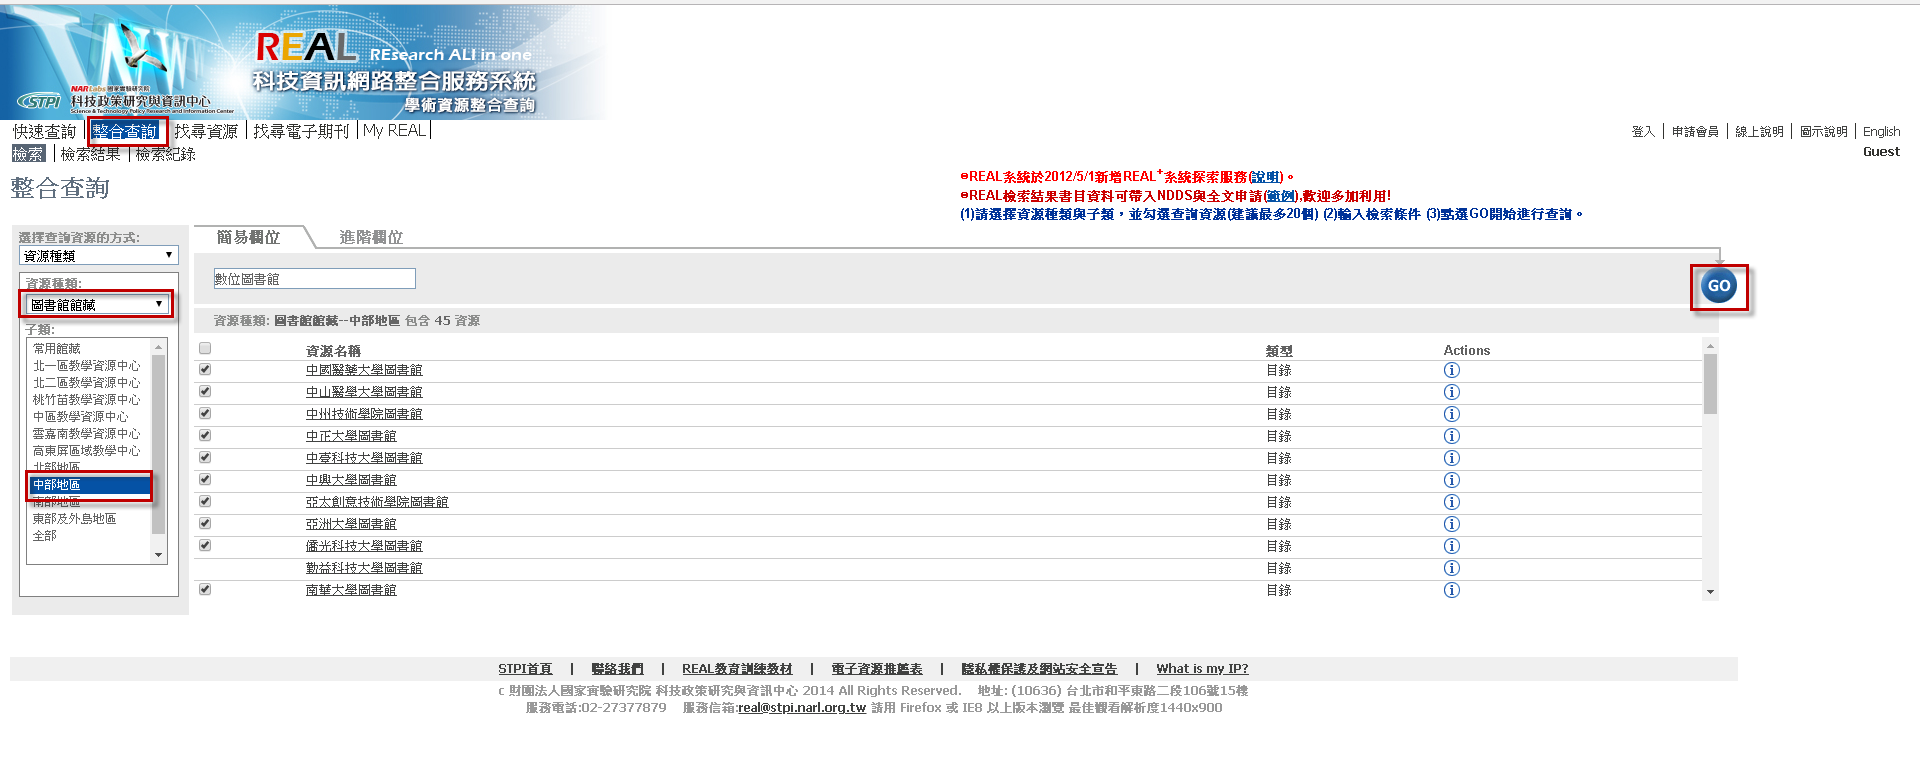Show info for 中正大學圖書館
1920x764 pixels.
1452,436
